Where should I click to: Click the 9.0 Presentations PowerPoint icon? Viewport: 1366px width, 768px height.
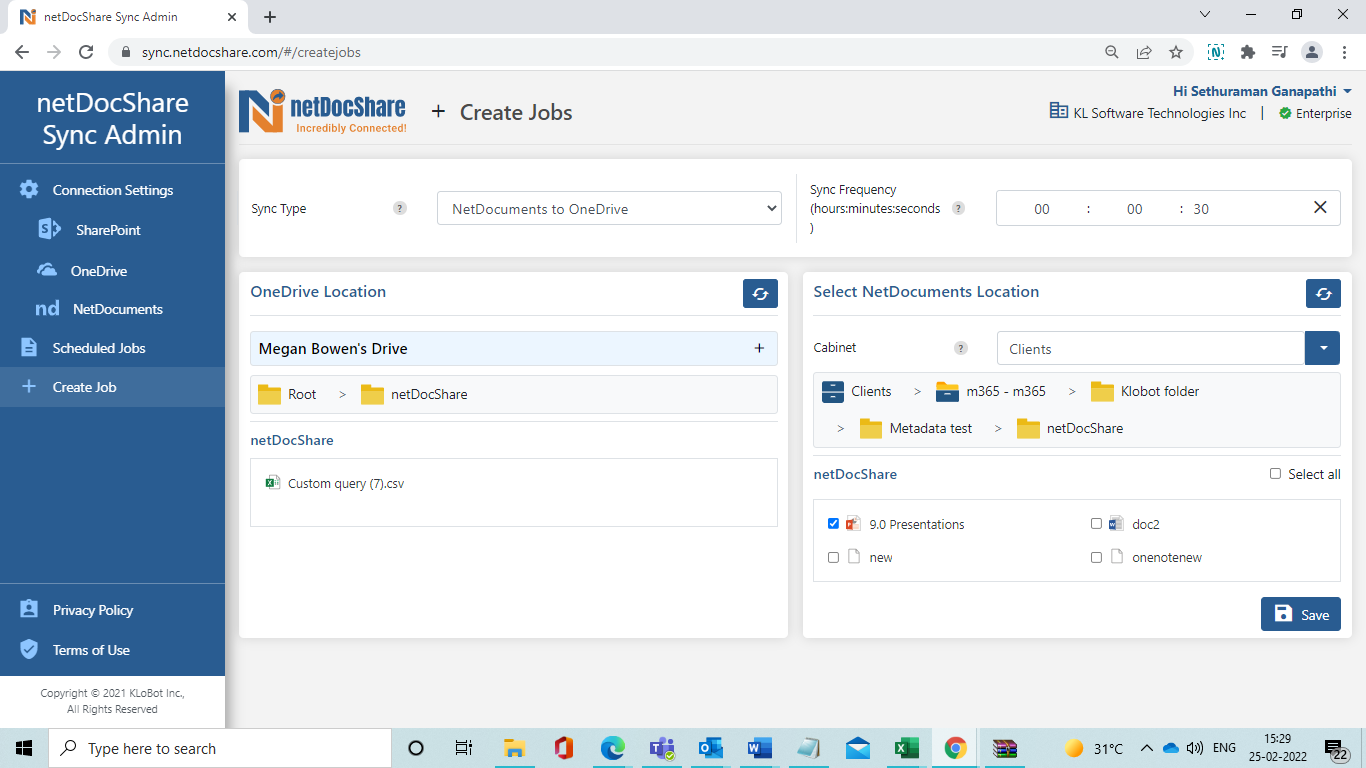tap(853, 524)
